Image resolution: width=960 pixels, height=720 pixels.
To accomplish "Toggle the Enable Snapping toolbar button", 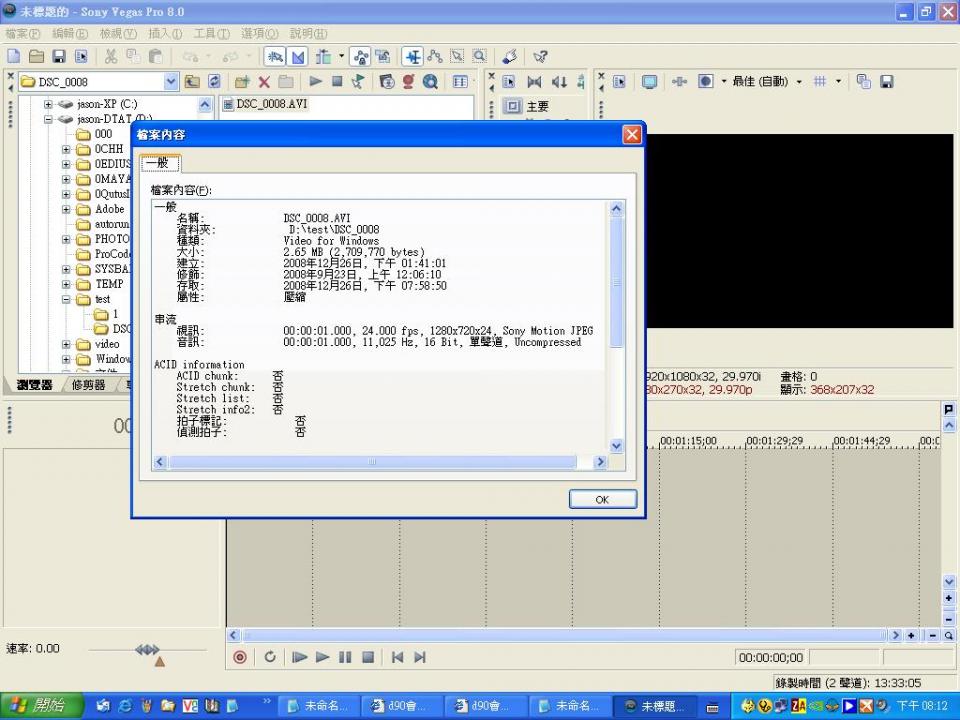I will pos(276,57).
